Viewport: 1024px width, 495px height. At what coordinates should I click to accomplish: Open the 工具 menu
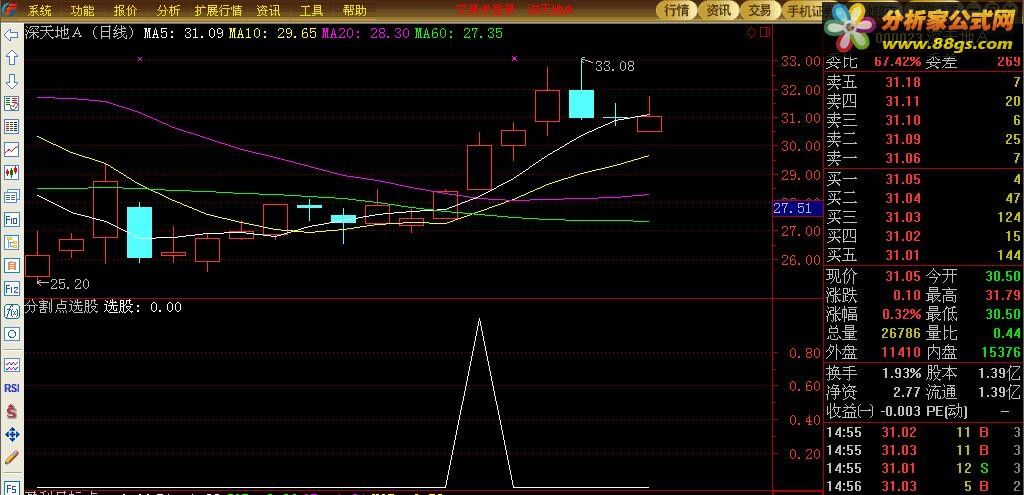point(311,10)
